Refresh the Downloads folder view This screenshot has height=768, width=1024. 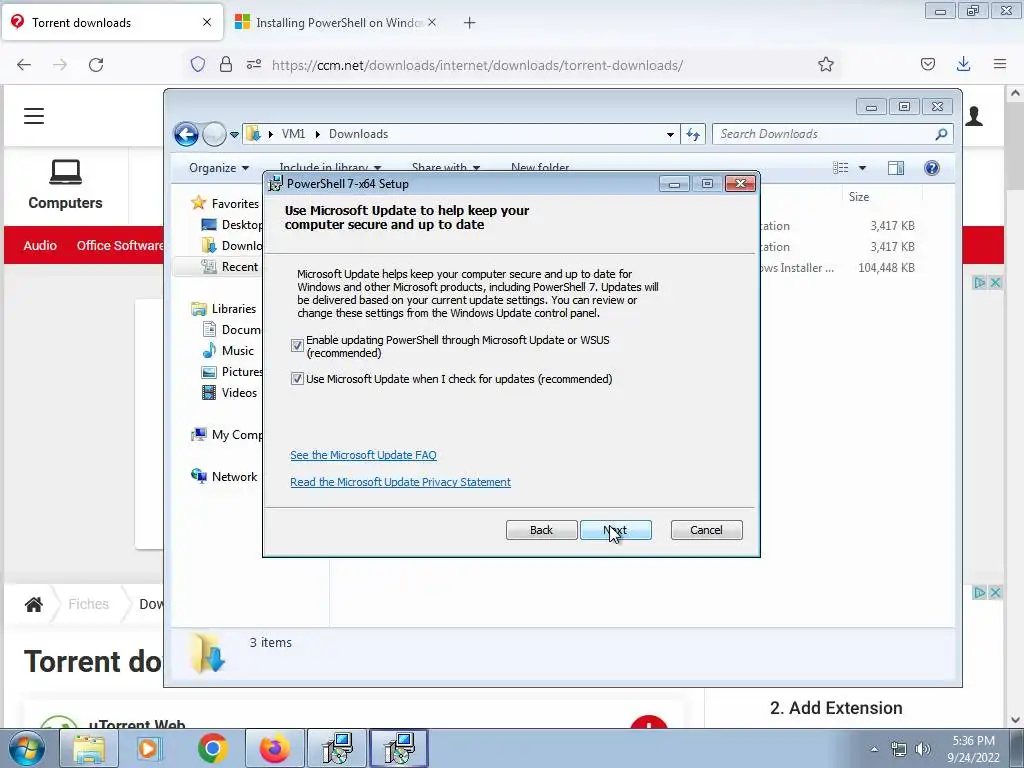tap(693, 135)
